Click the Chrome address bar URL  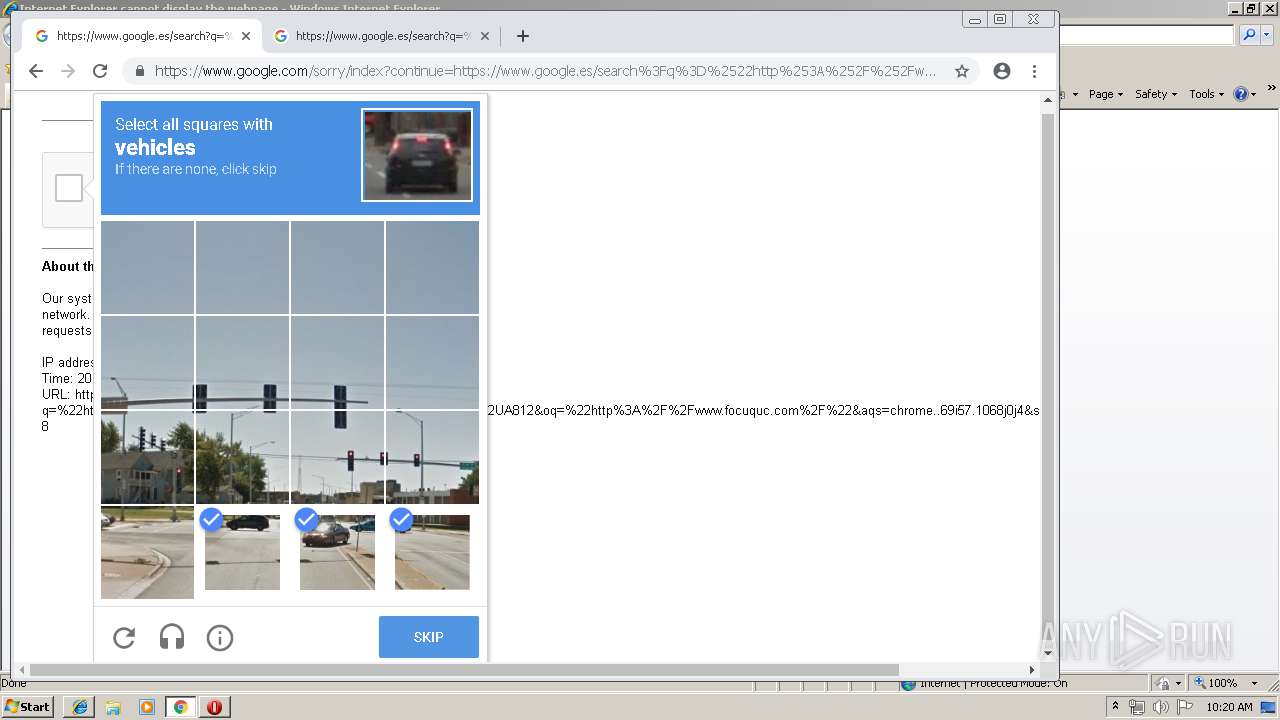click(x=545, y=71)
